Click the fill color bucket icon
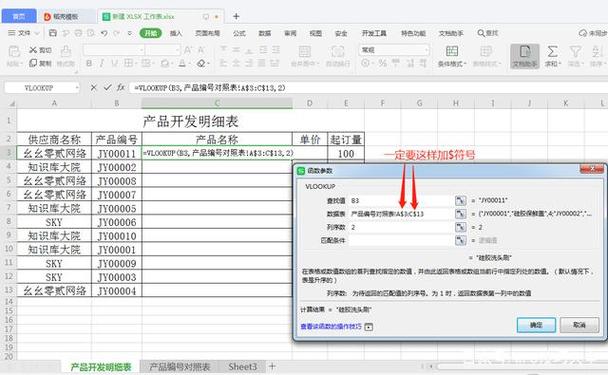This screenshot has height=375, width=608. (x=165, y=63)
